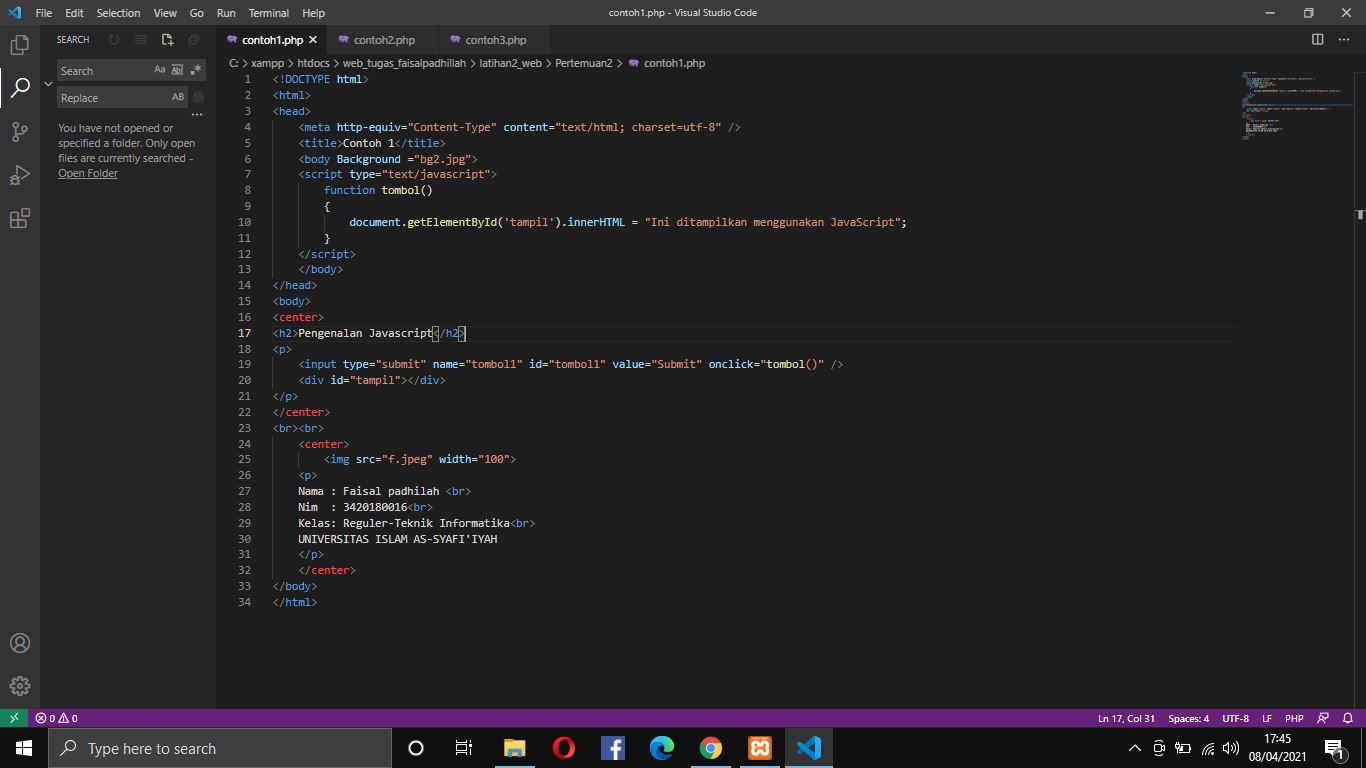Select the Search icon in activity bar

click(x=20, y=88)
